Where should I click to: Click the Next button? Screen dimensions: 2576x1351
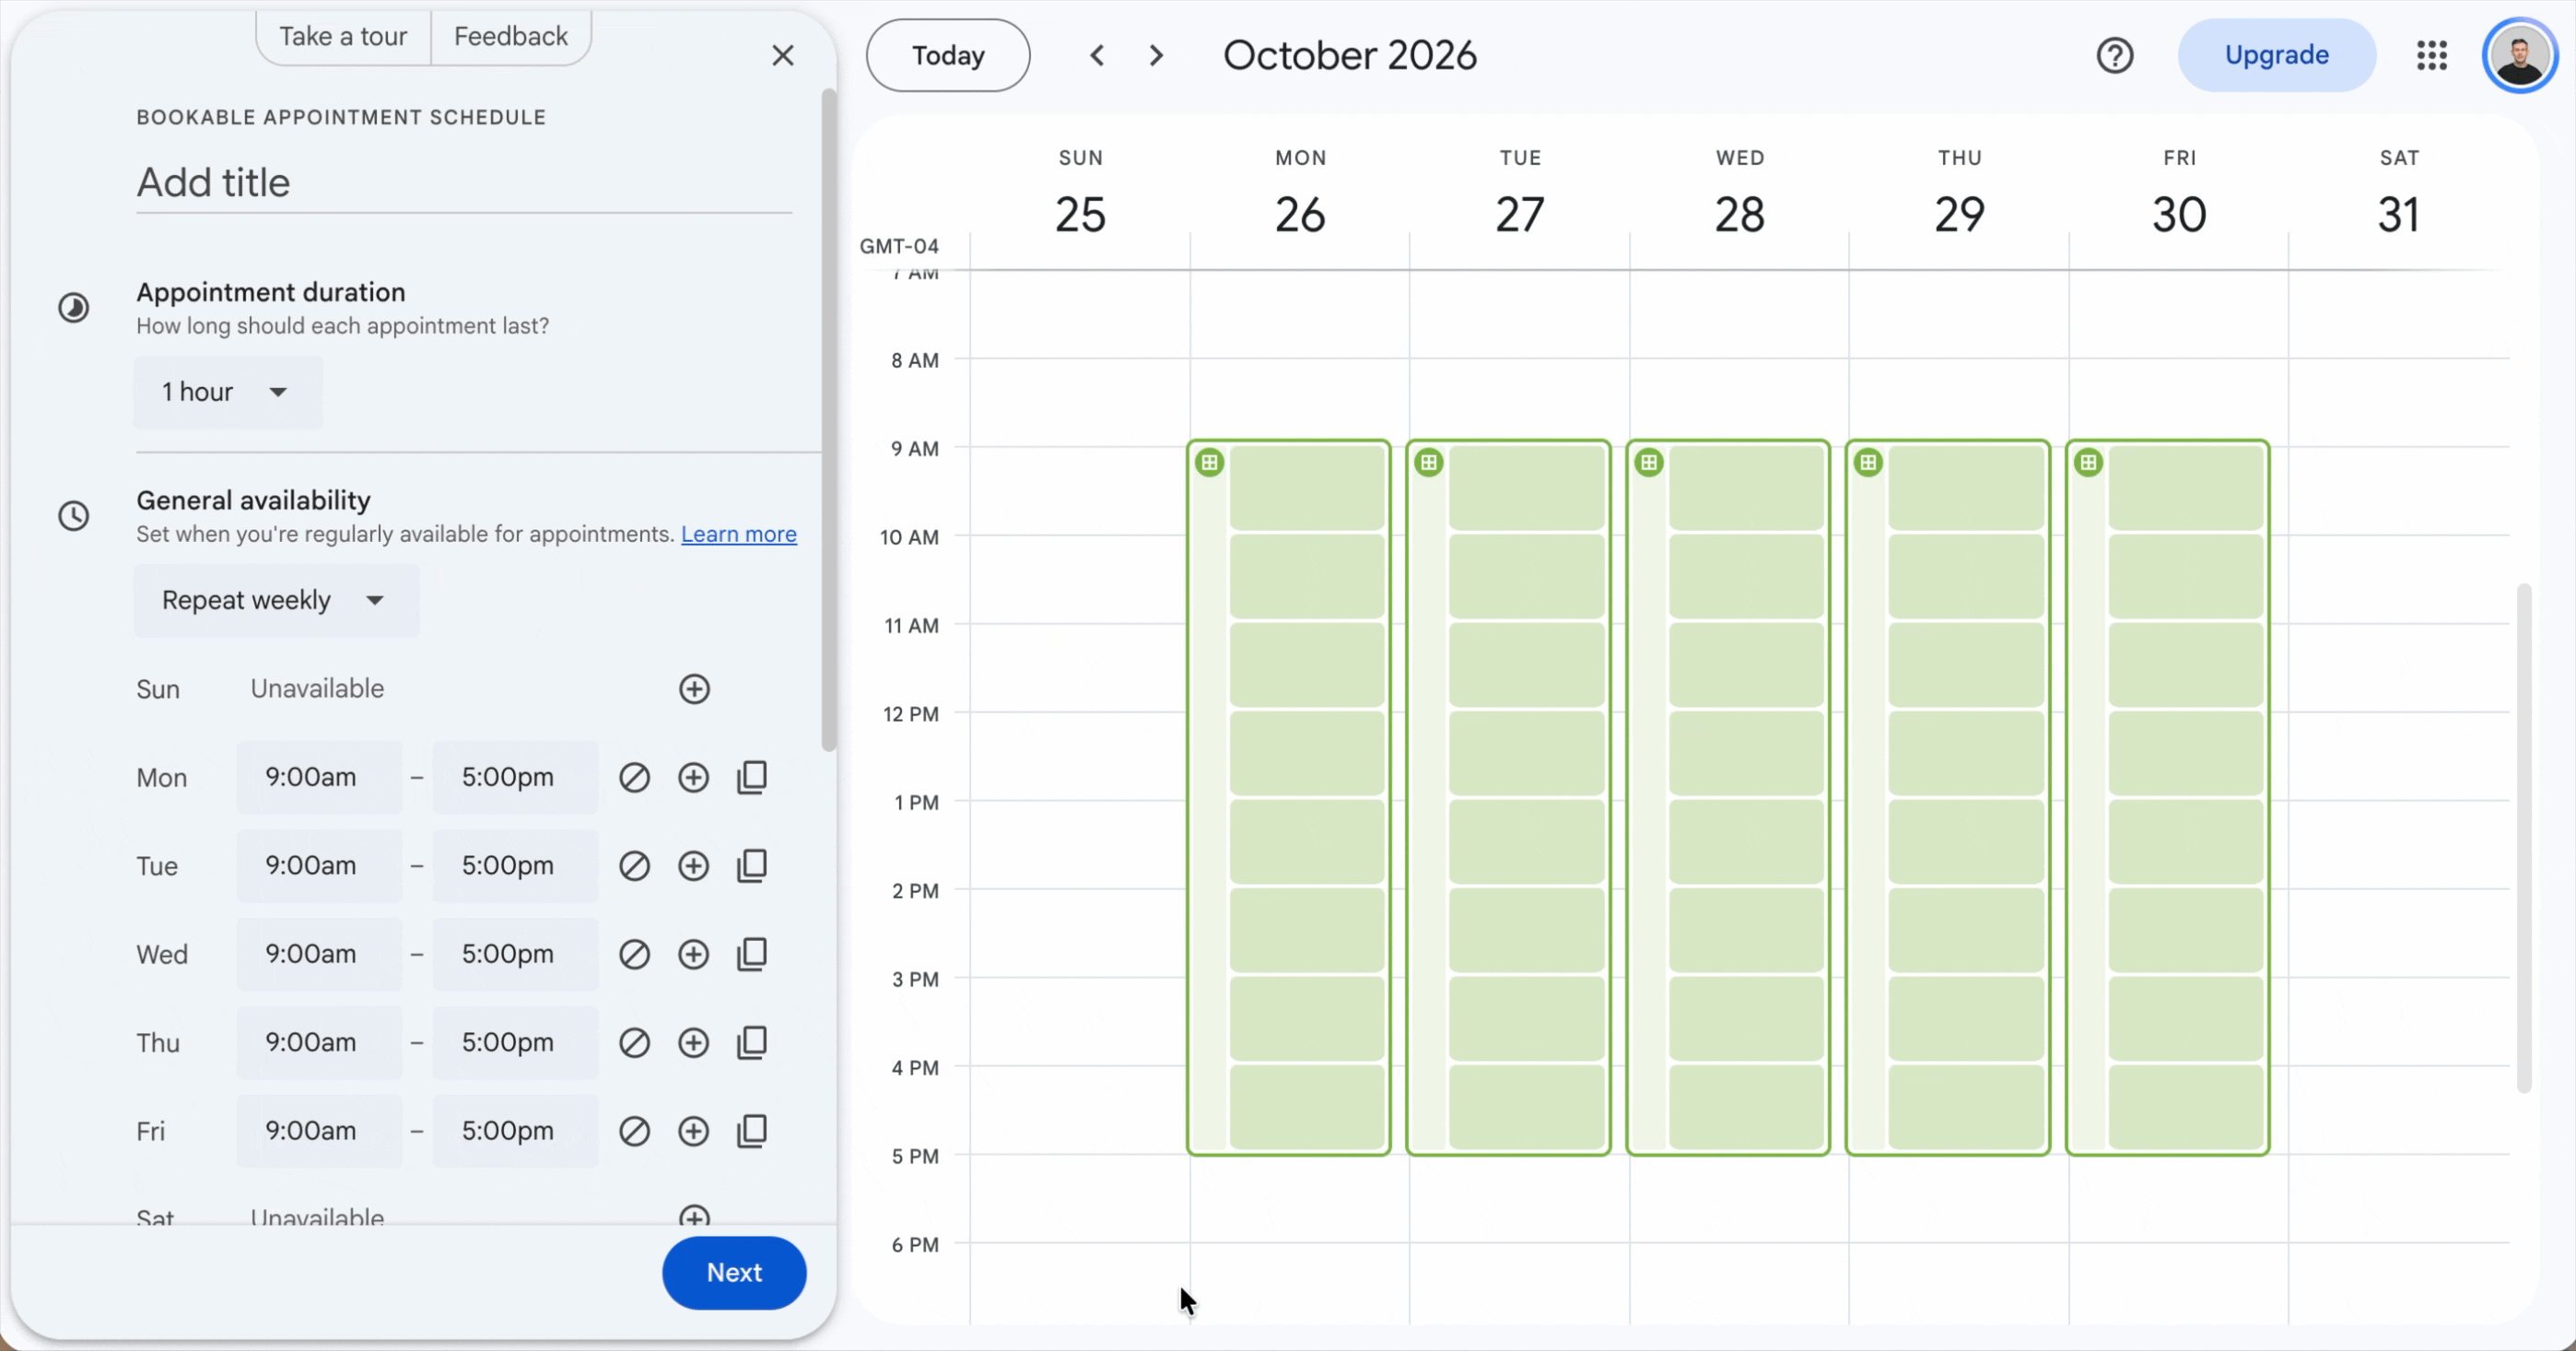coord(734,1273)
